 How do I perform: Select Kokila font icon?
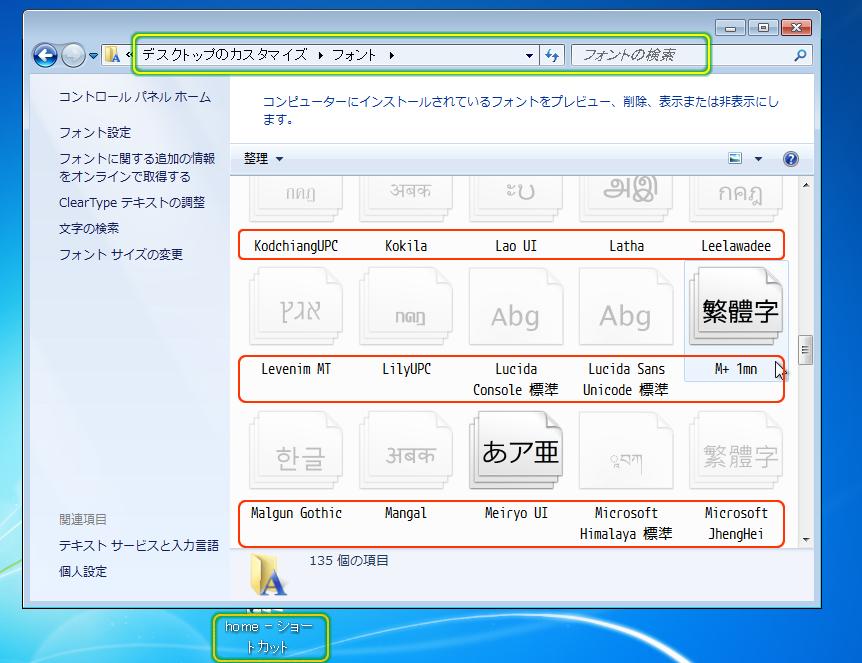pyautogui.click(x=406, y=199)
